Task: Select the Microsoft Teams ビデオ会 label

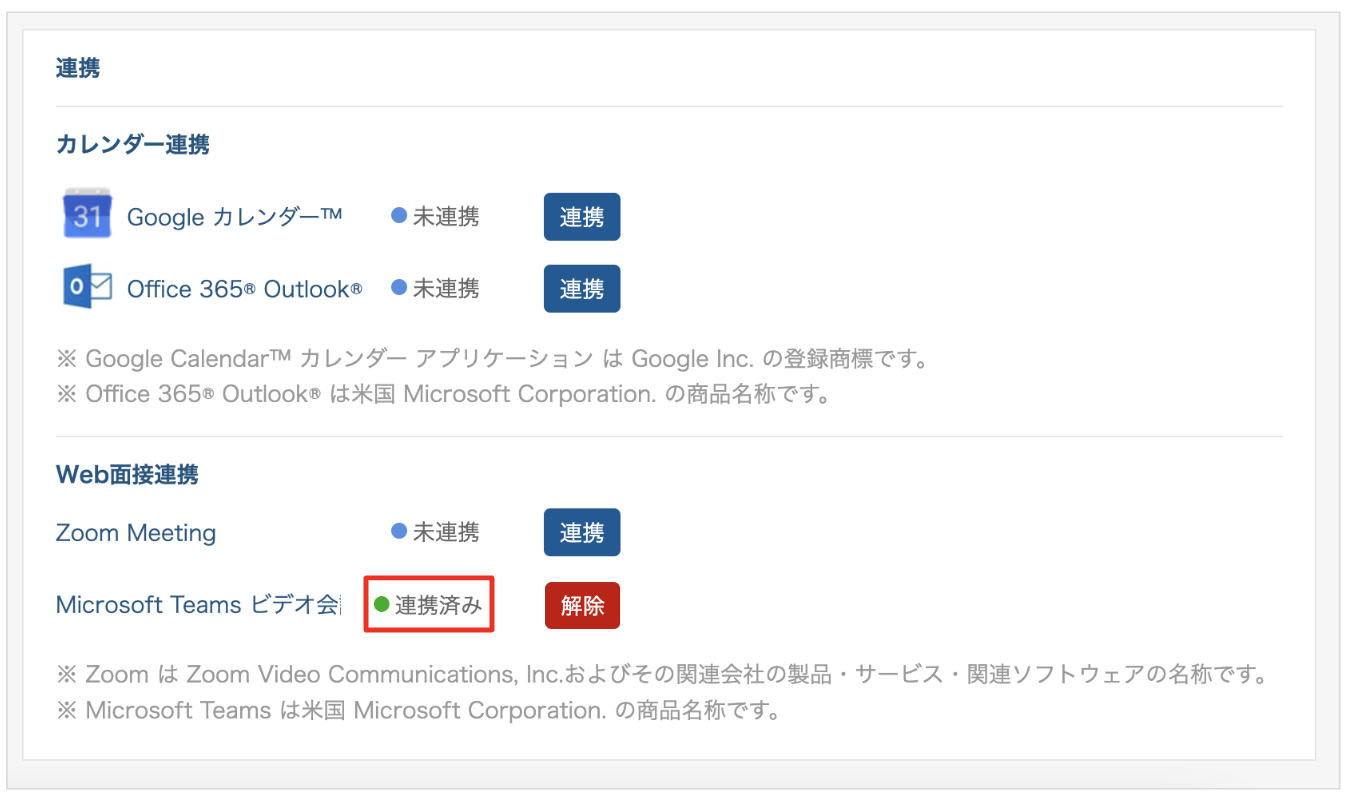Action: click(x=198, y=605)
